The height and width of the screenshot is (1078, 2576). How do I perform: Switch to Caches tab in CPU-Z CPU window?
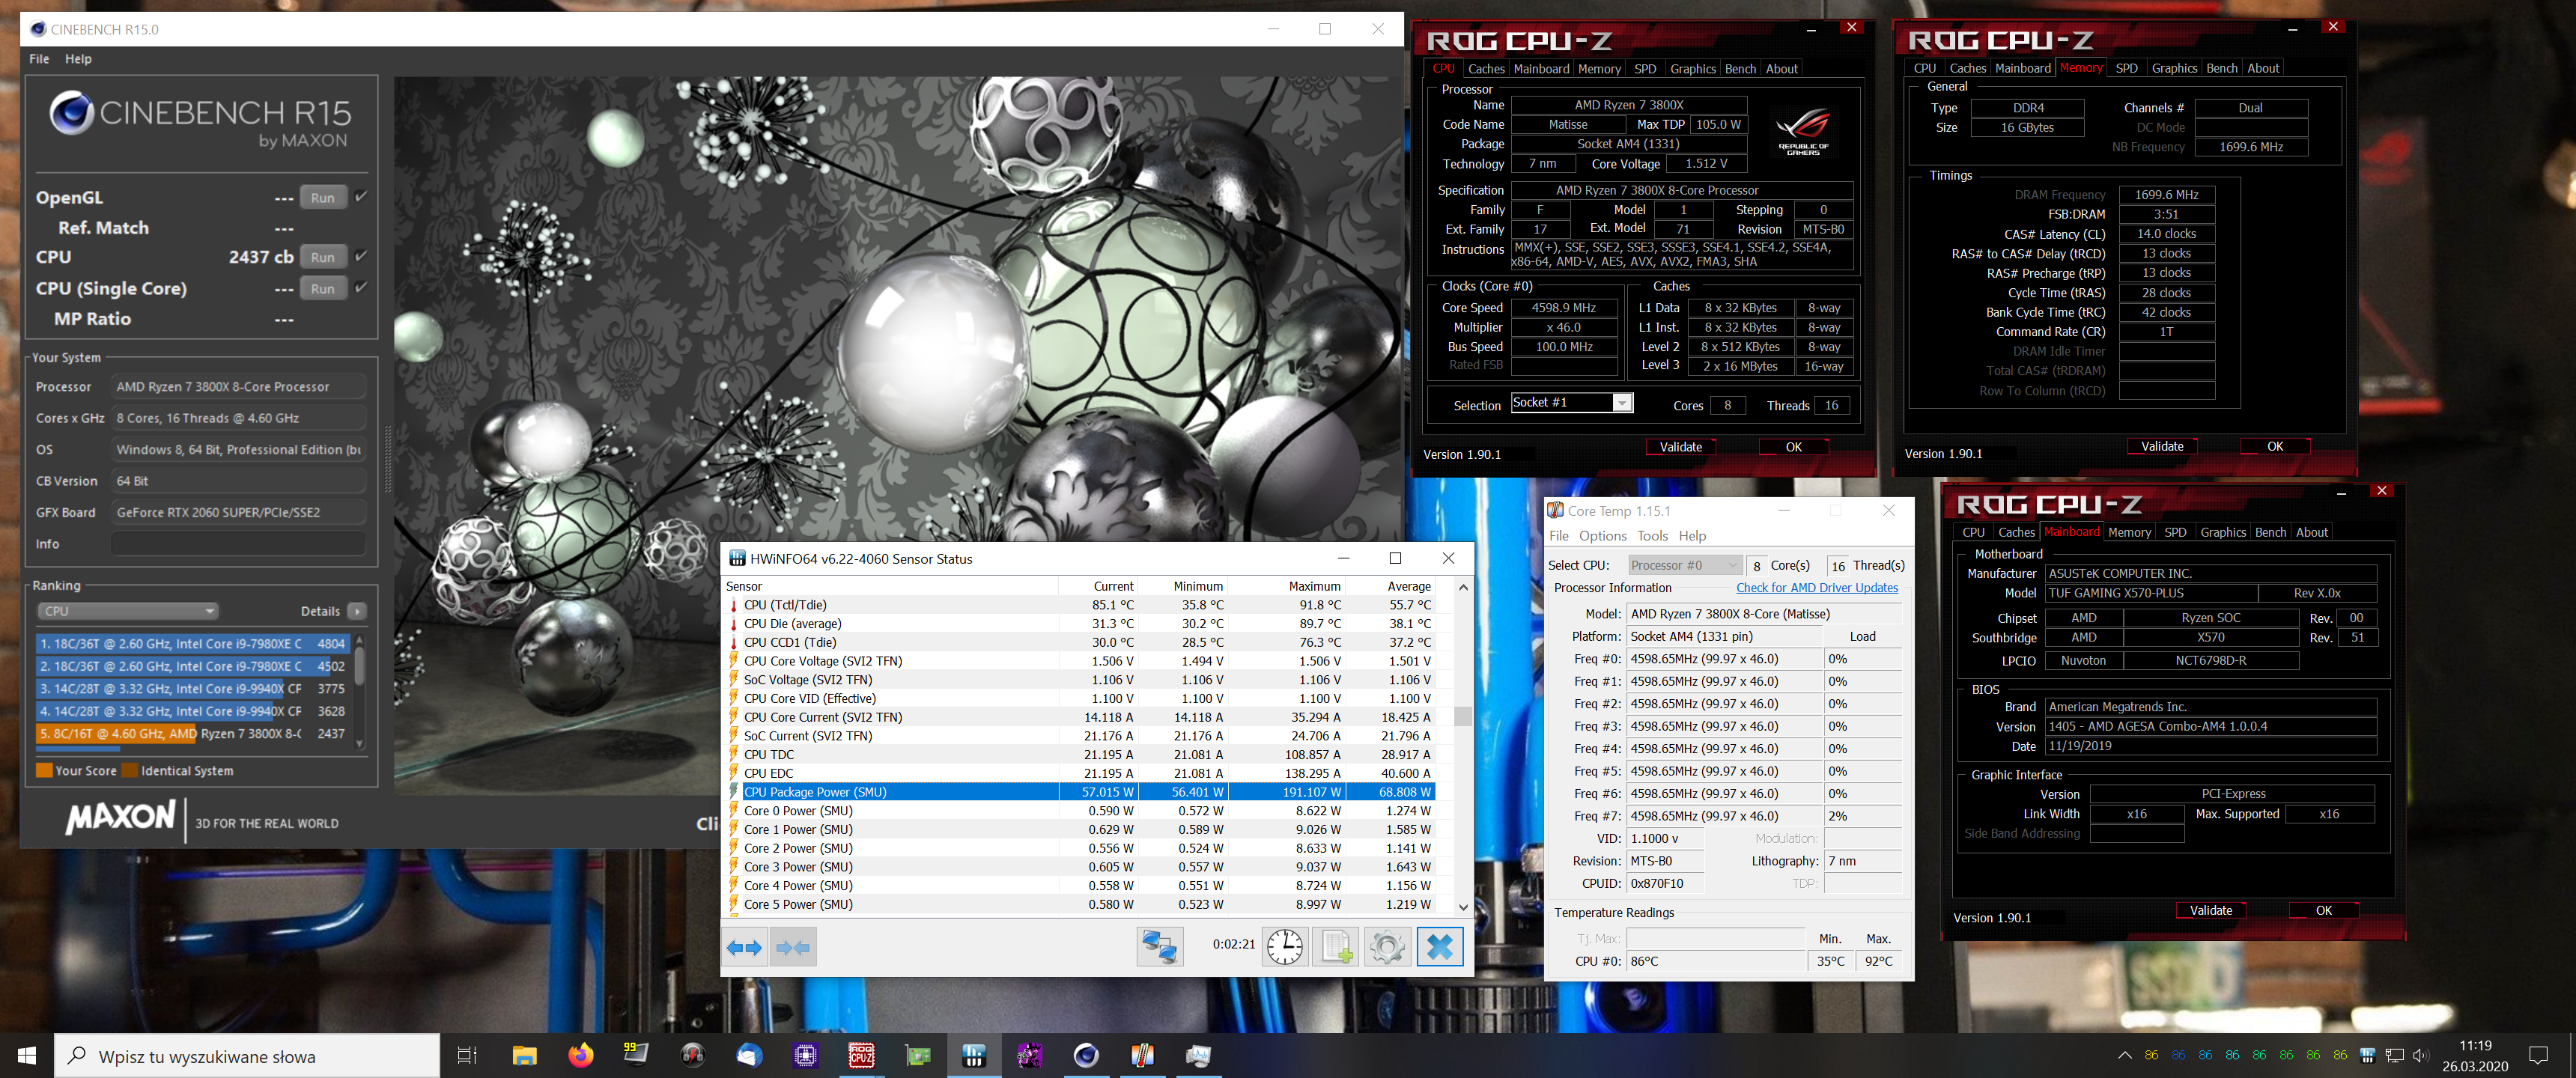pos(1485,69)
